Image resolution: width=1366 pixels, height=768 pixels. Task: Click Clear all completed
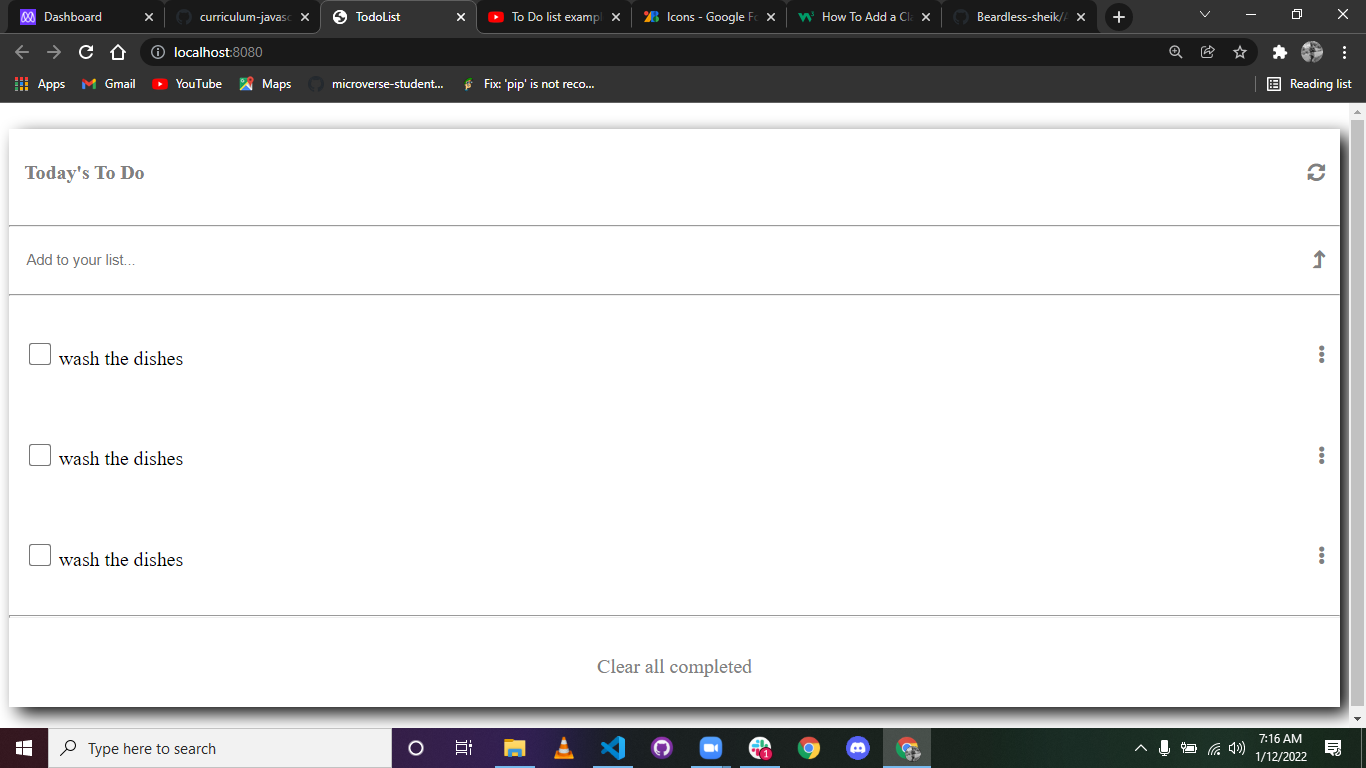pyautogui.click(x=674, y=666)
